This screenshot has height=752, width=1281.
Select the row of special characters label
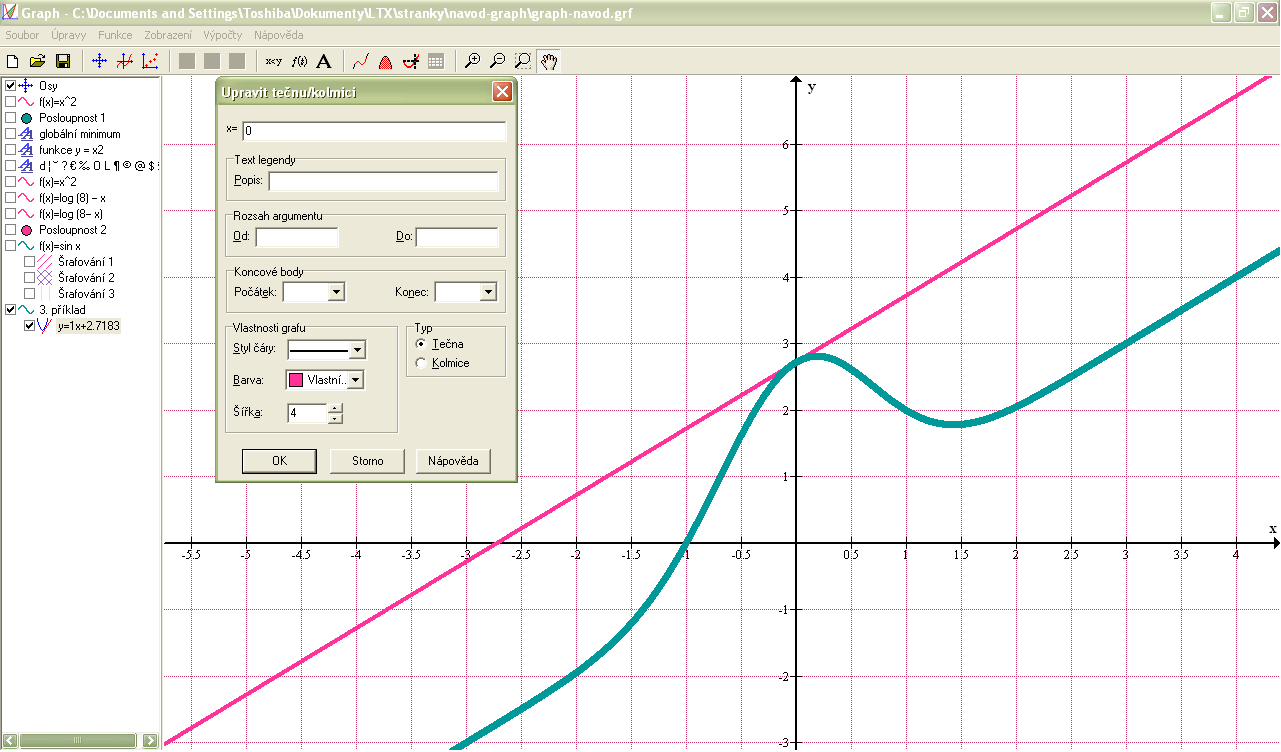(98, 166)
